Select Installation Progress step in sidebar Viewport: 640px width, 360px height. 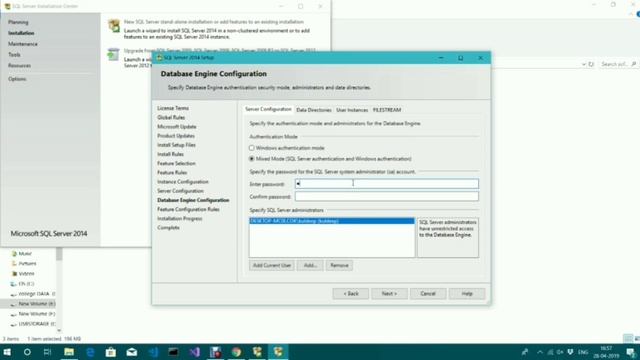click(x=180, y=219)
